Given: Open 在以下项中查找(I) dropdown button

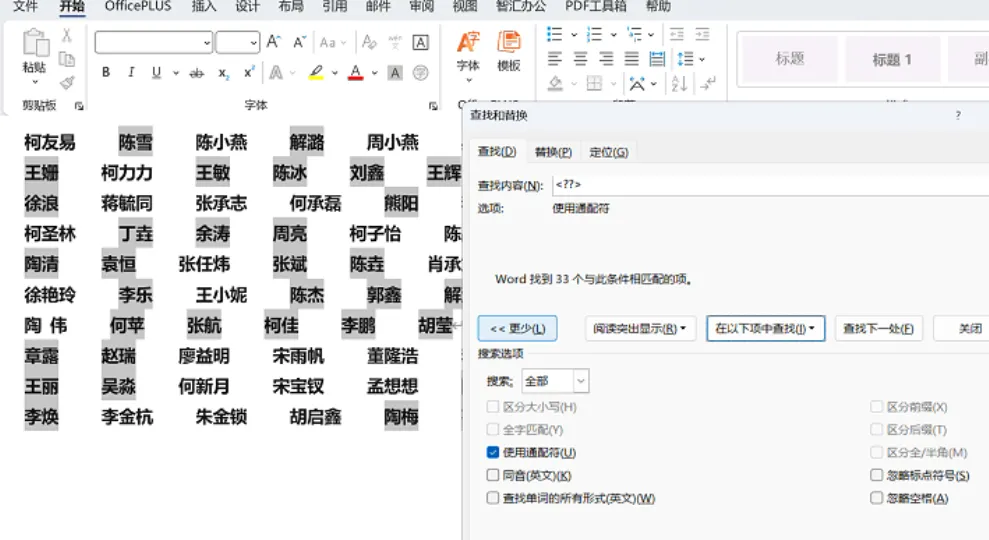Looking at the screenshot, I should (x=765, y=329).
